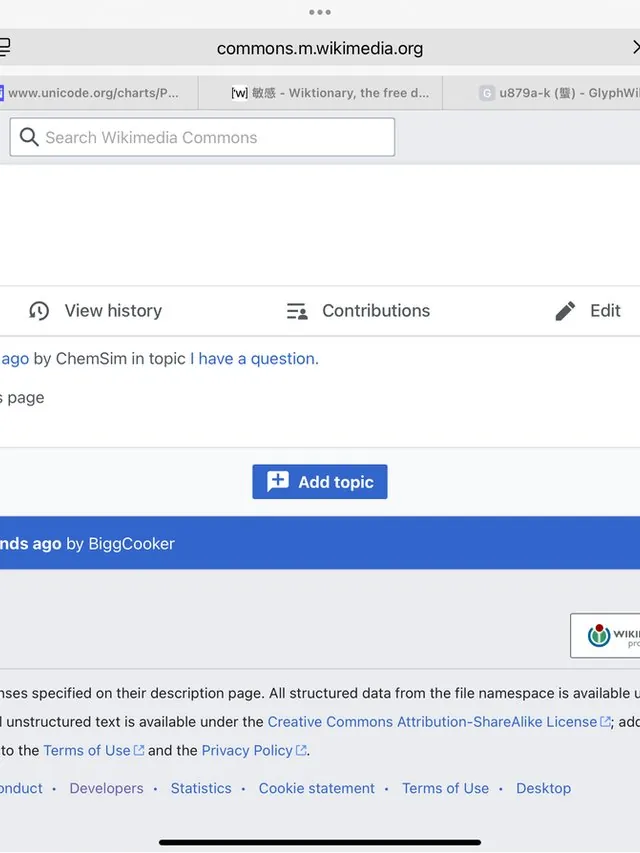Screen dimensions: 640x853
Task: Click the 'by ChemSim in topic' text
Action: pos(109,358)
